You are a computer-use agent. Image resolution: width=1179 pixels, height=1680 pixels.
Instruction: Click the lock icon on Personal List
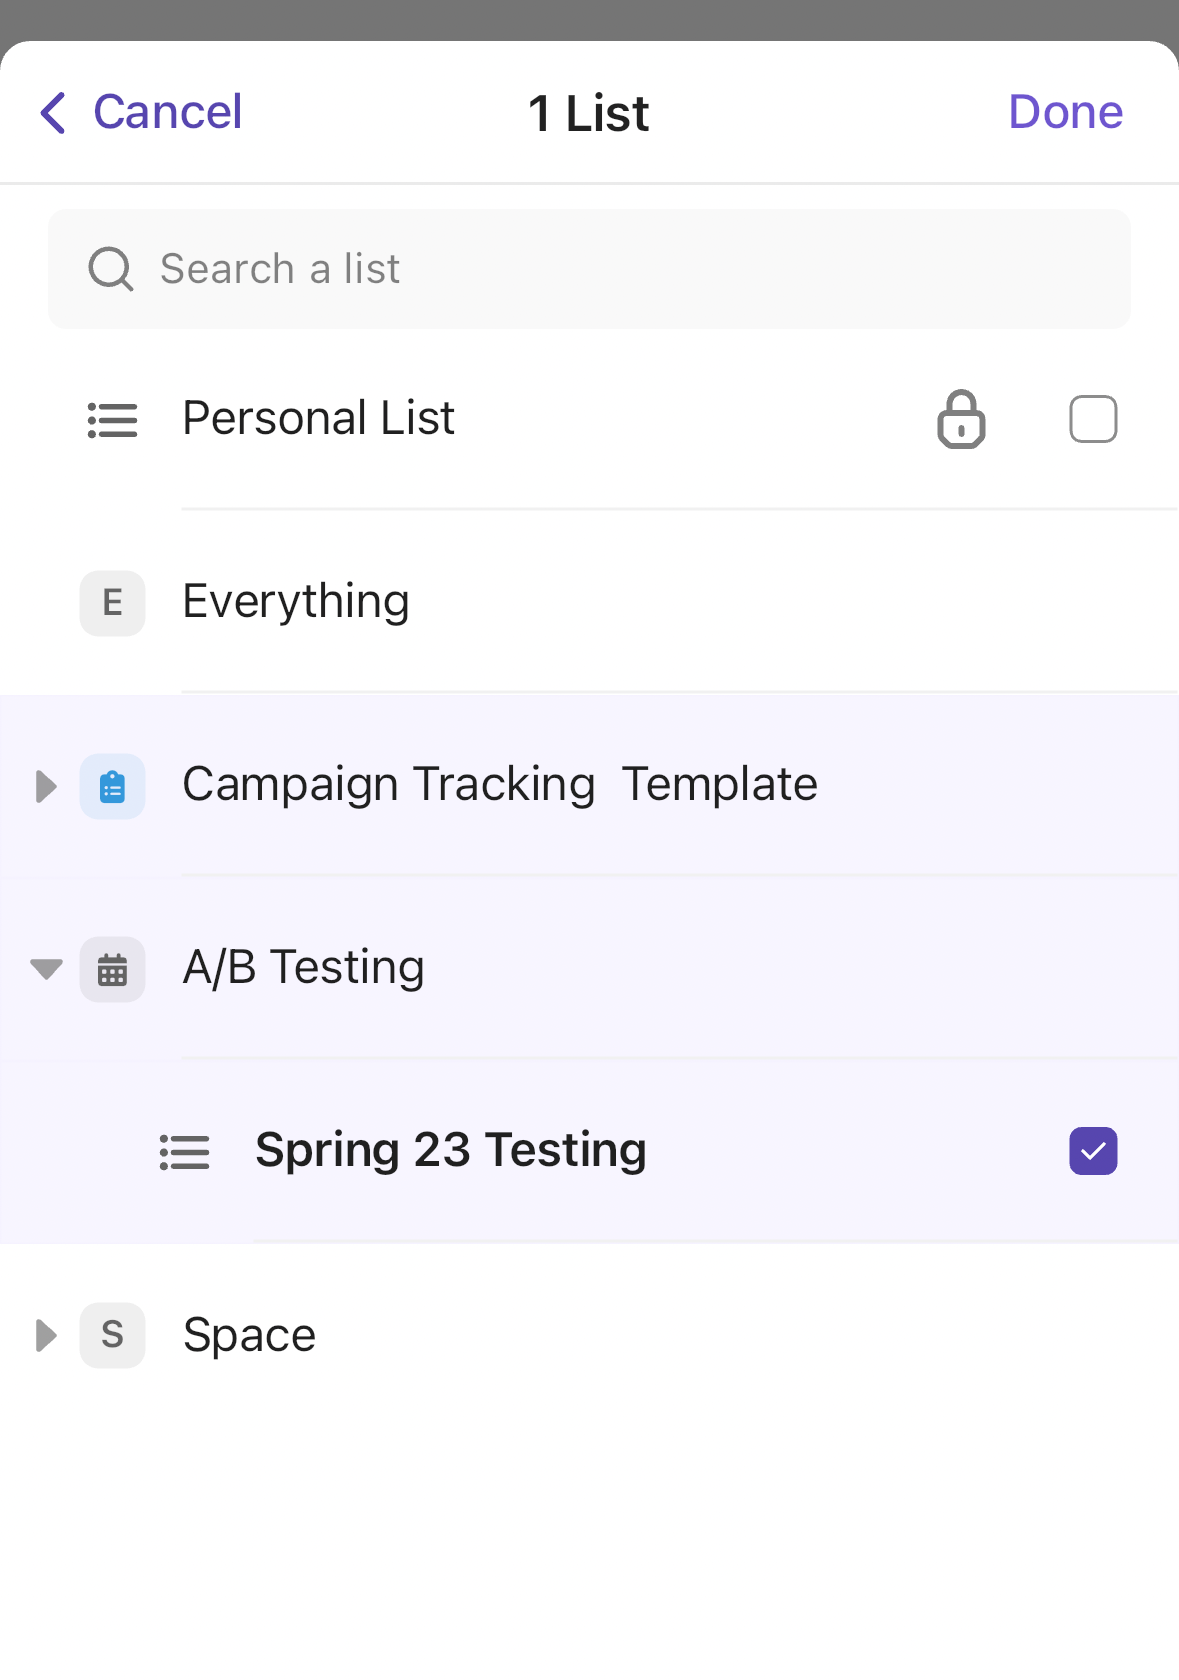(961, 419)
